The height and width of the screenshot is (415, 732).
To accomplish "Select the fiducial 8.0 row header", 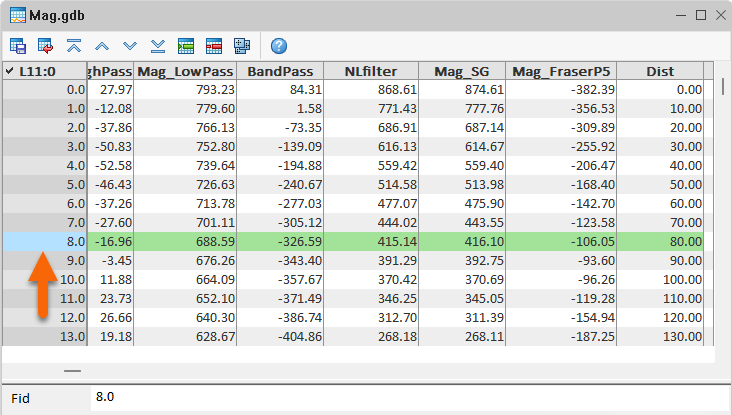I will [44, 243].
